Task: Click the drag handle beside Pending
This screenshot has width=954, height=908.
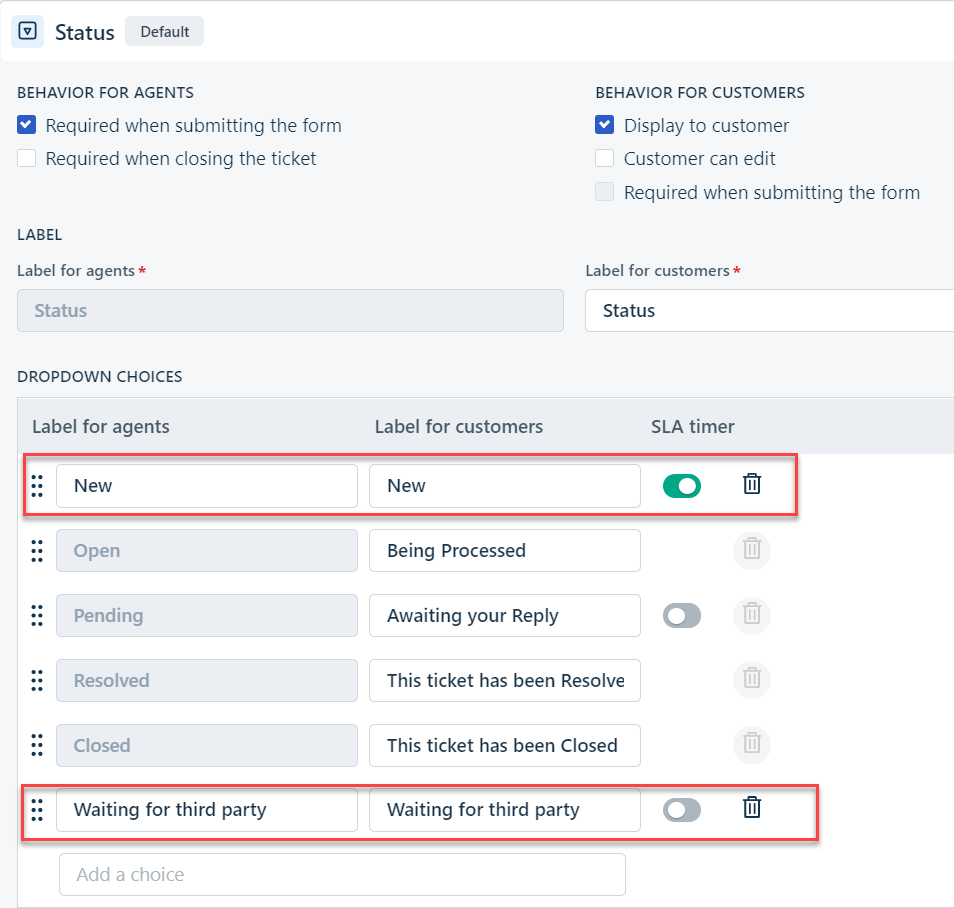Action: pos(37,615)
